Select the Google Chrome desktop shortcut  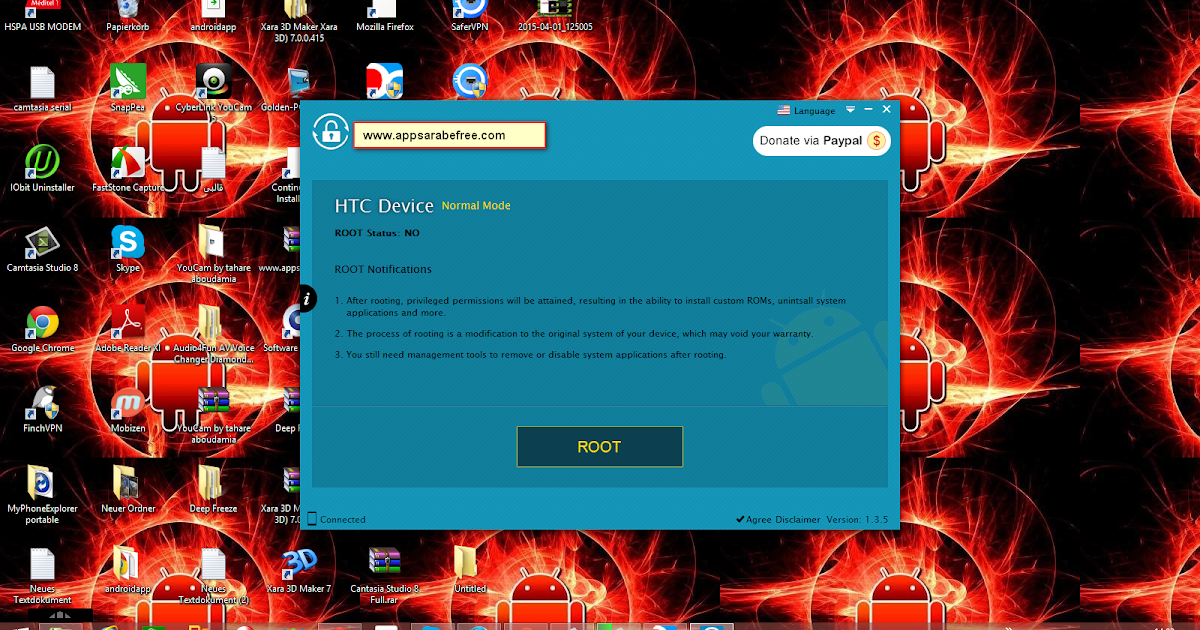(42, 330)
